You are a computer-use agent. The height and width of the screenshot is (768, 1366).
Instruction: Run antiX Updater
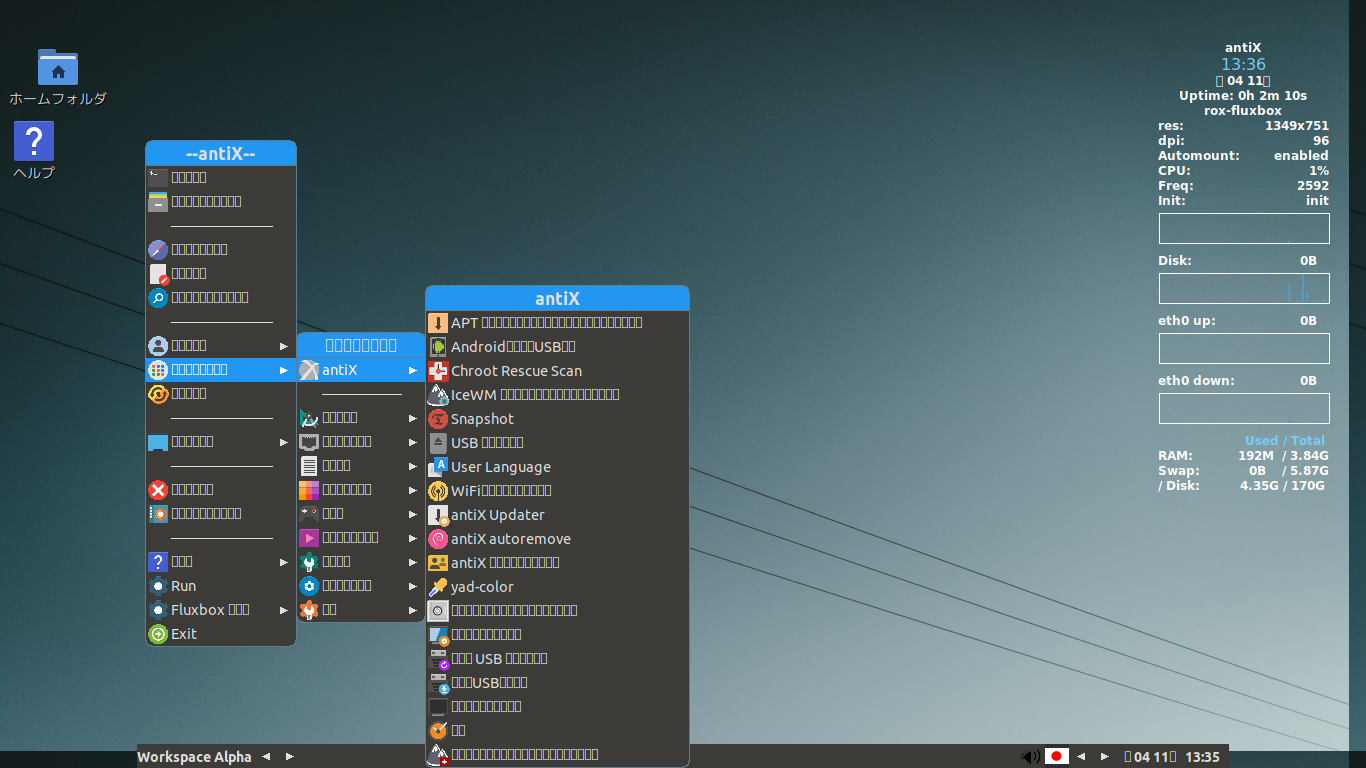557,514
